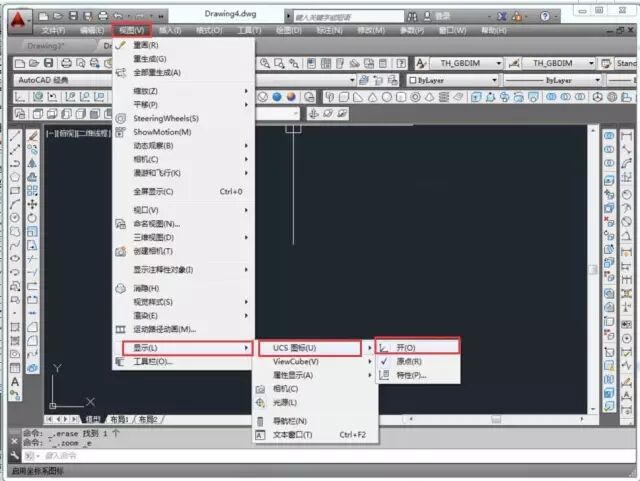Open the AutoCAD 经典 workspace dropdown
The height and width of the screenshot is (481, 640).
[x=62, y=80]
